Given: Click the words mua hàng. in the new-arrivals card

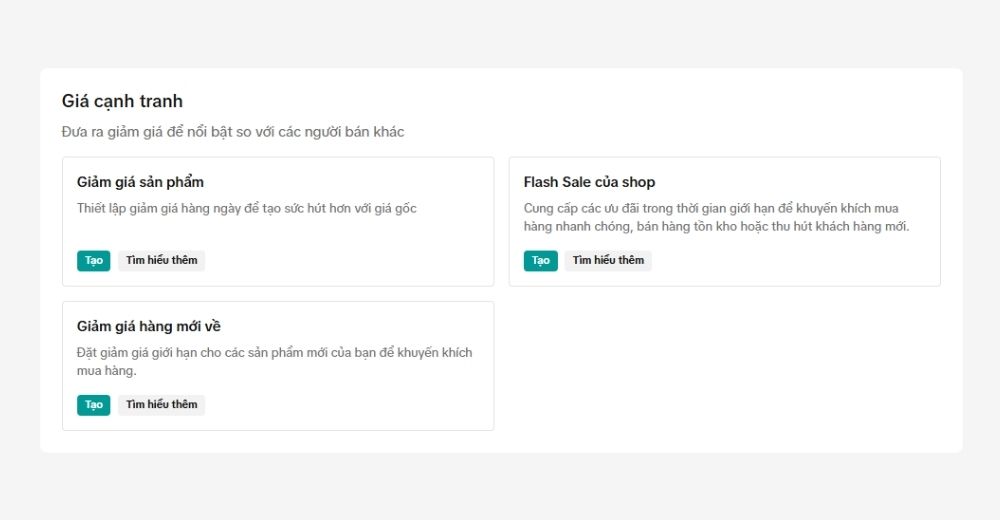Looking at the screenshot, I should pyautogui.click(x=106, y=371).
